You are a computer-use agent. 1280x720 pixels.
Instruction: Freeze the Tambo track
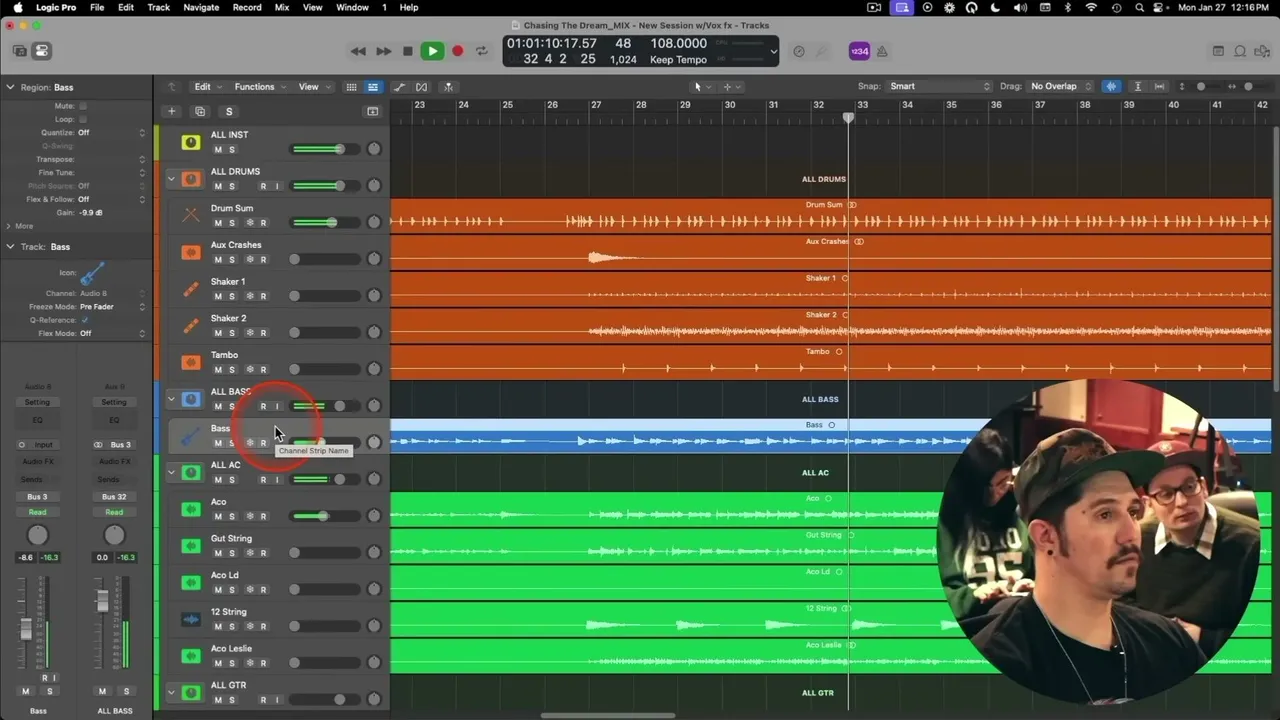tap(250, 370)
